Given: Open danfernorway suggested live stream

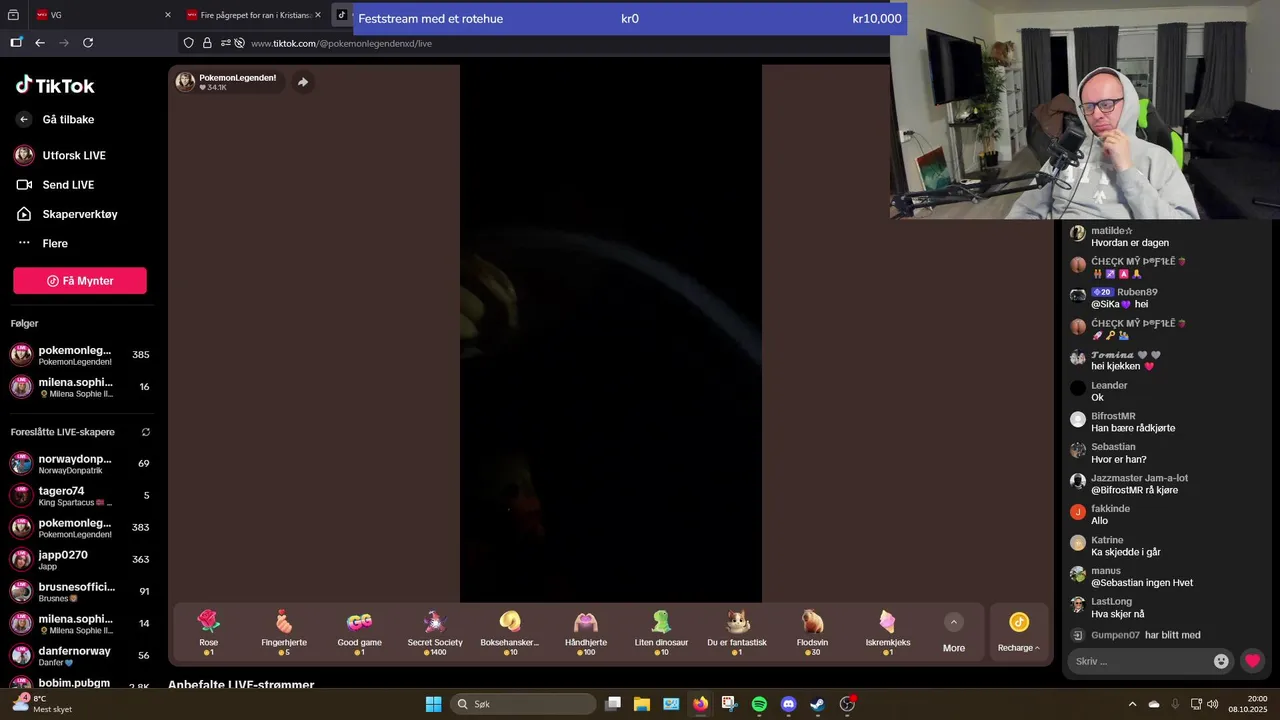Looking at the screenshot, I should (x=80, y=656).
